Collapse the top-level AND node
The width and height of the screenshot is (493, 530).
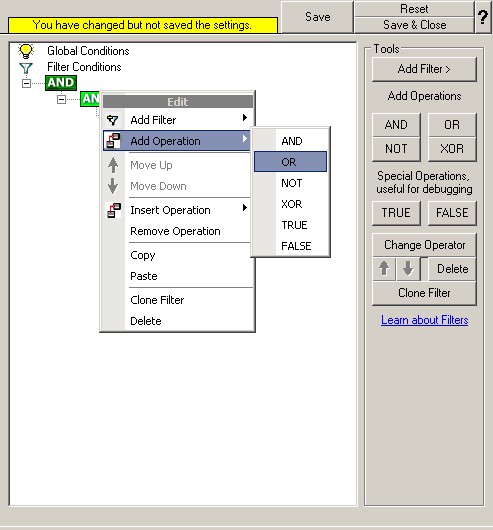coord(26,83)
